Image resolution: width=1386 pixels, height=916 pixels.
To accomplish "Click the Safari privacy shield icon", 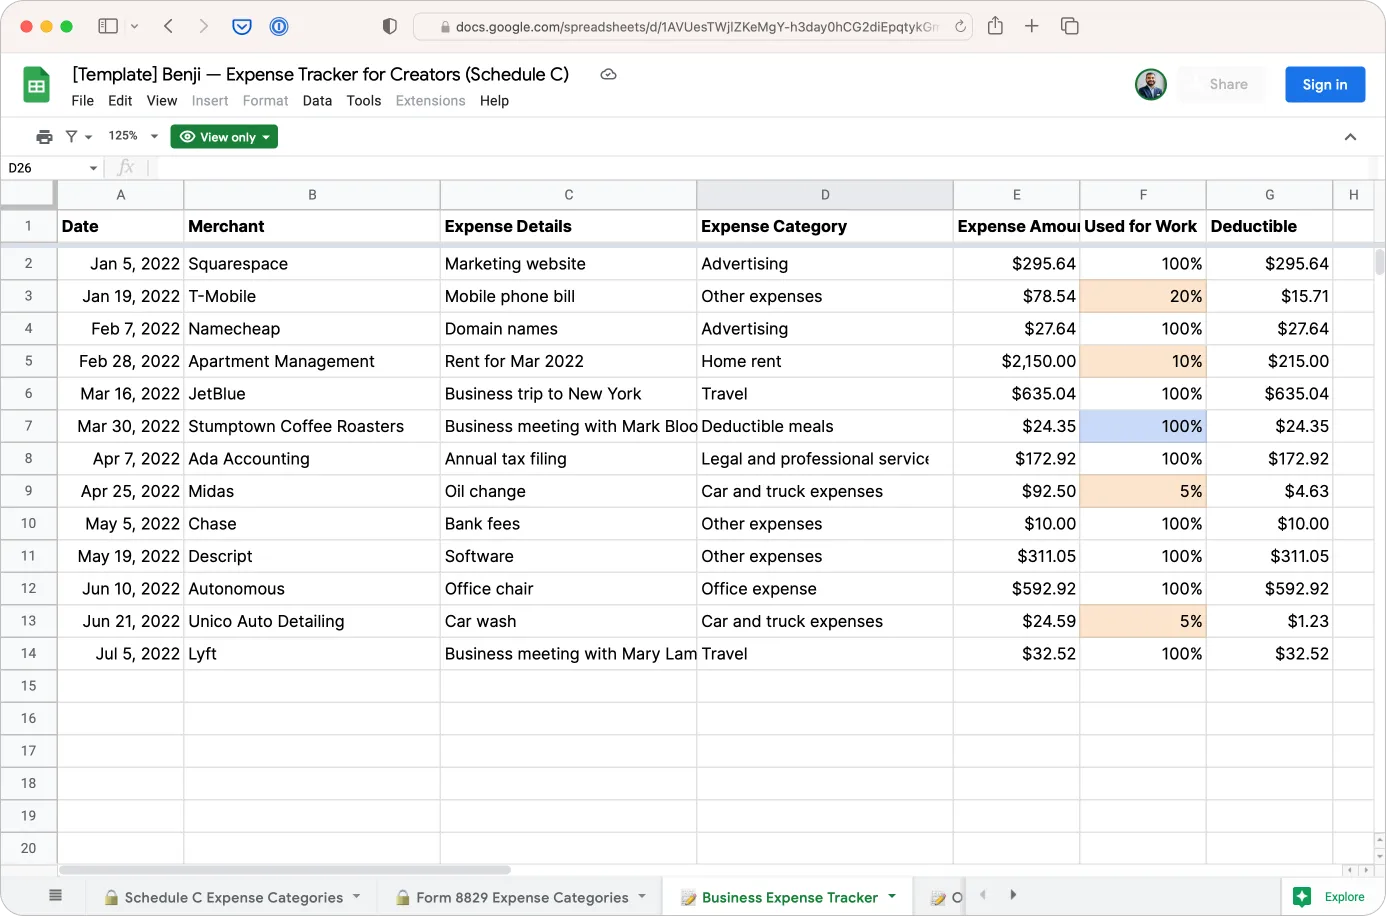I will pyautogui.click(x=389, y=26).
